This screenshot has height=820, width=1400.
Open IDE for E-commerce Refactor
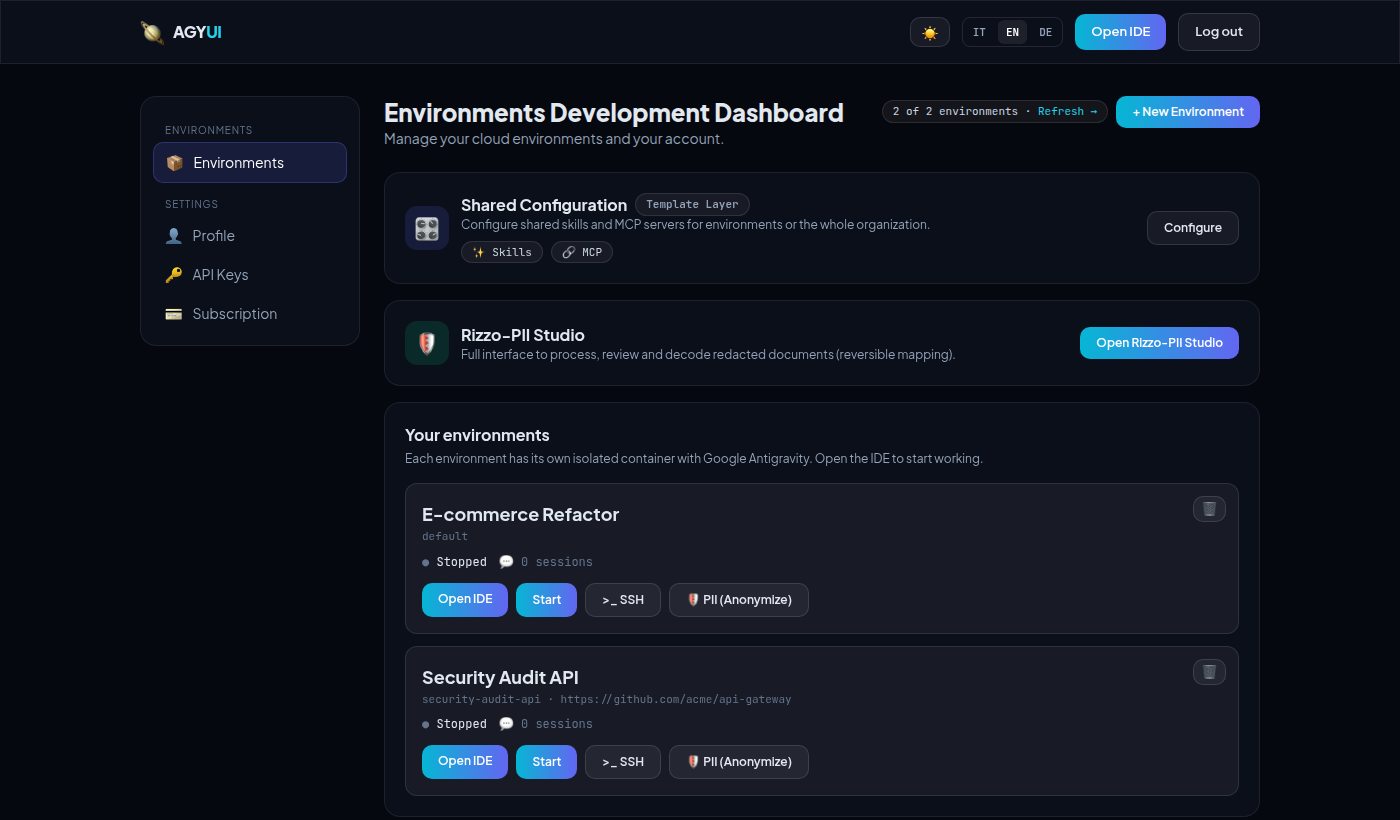(465, 600)
